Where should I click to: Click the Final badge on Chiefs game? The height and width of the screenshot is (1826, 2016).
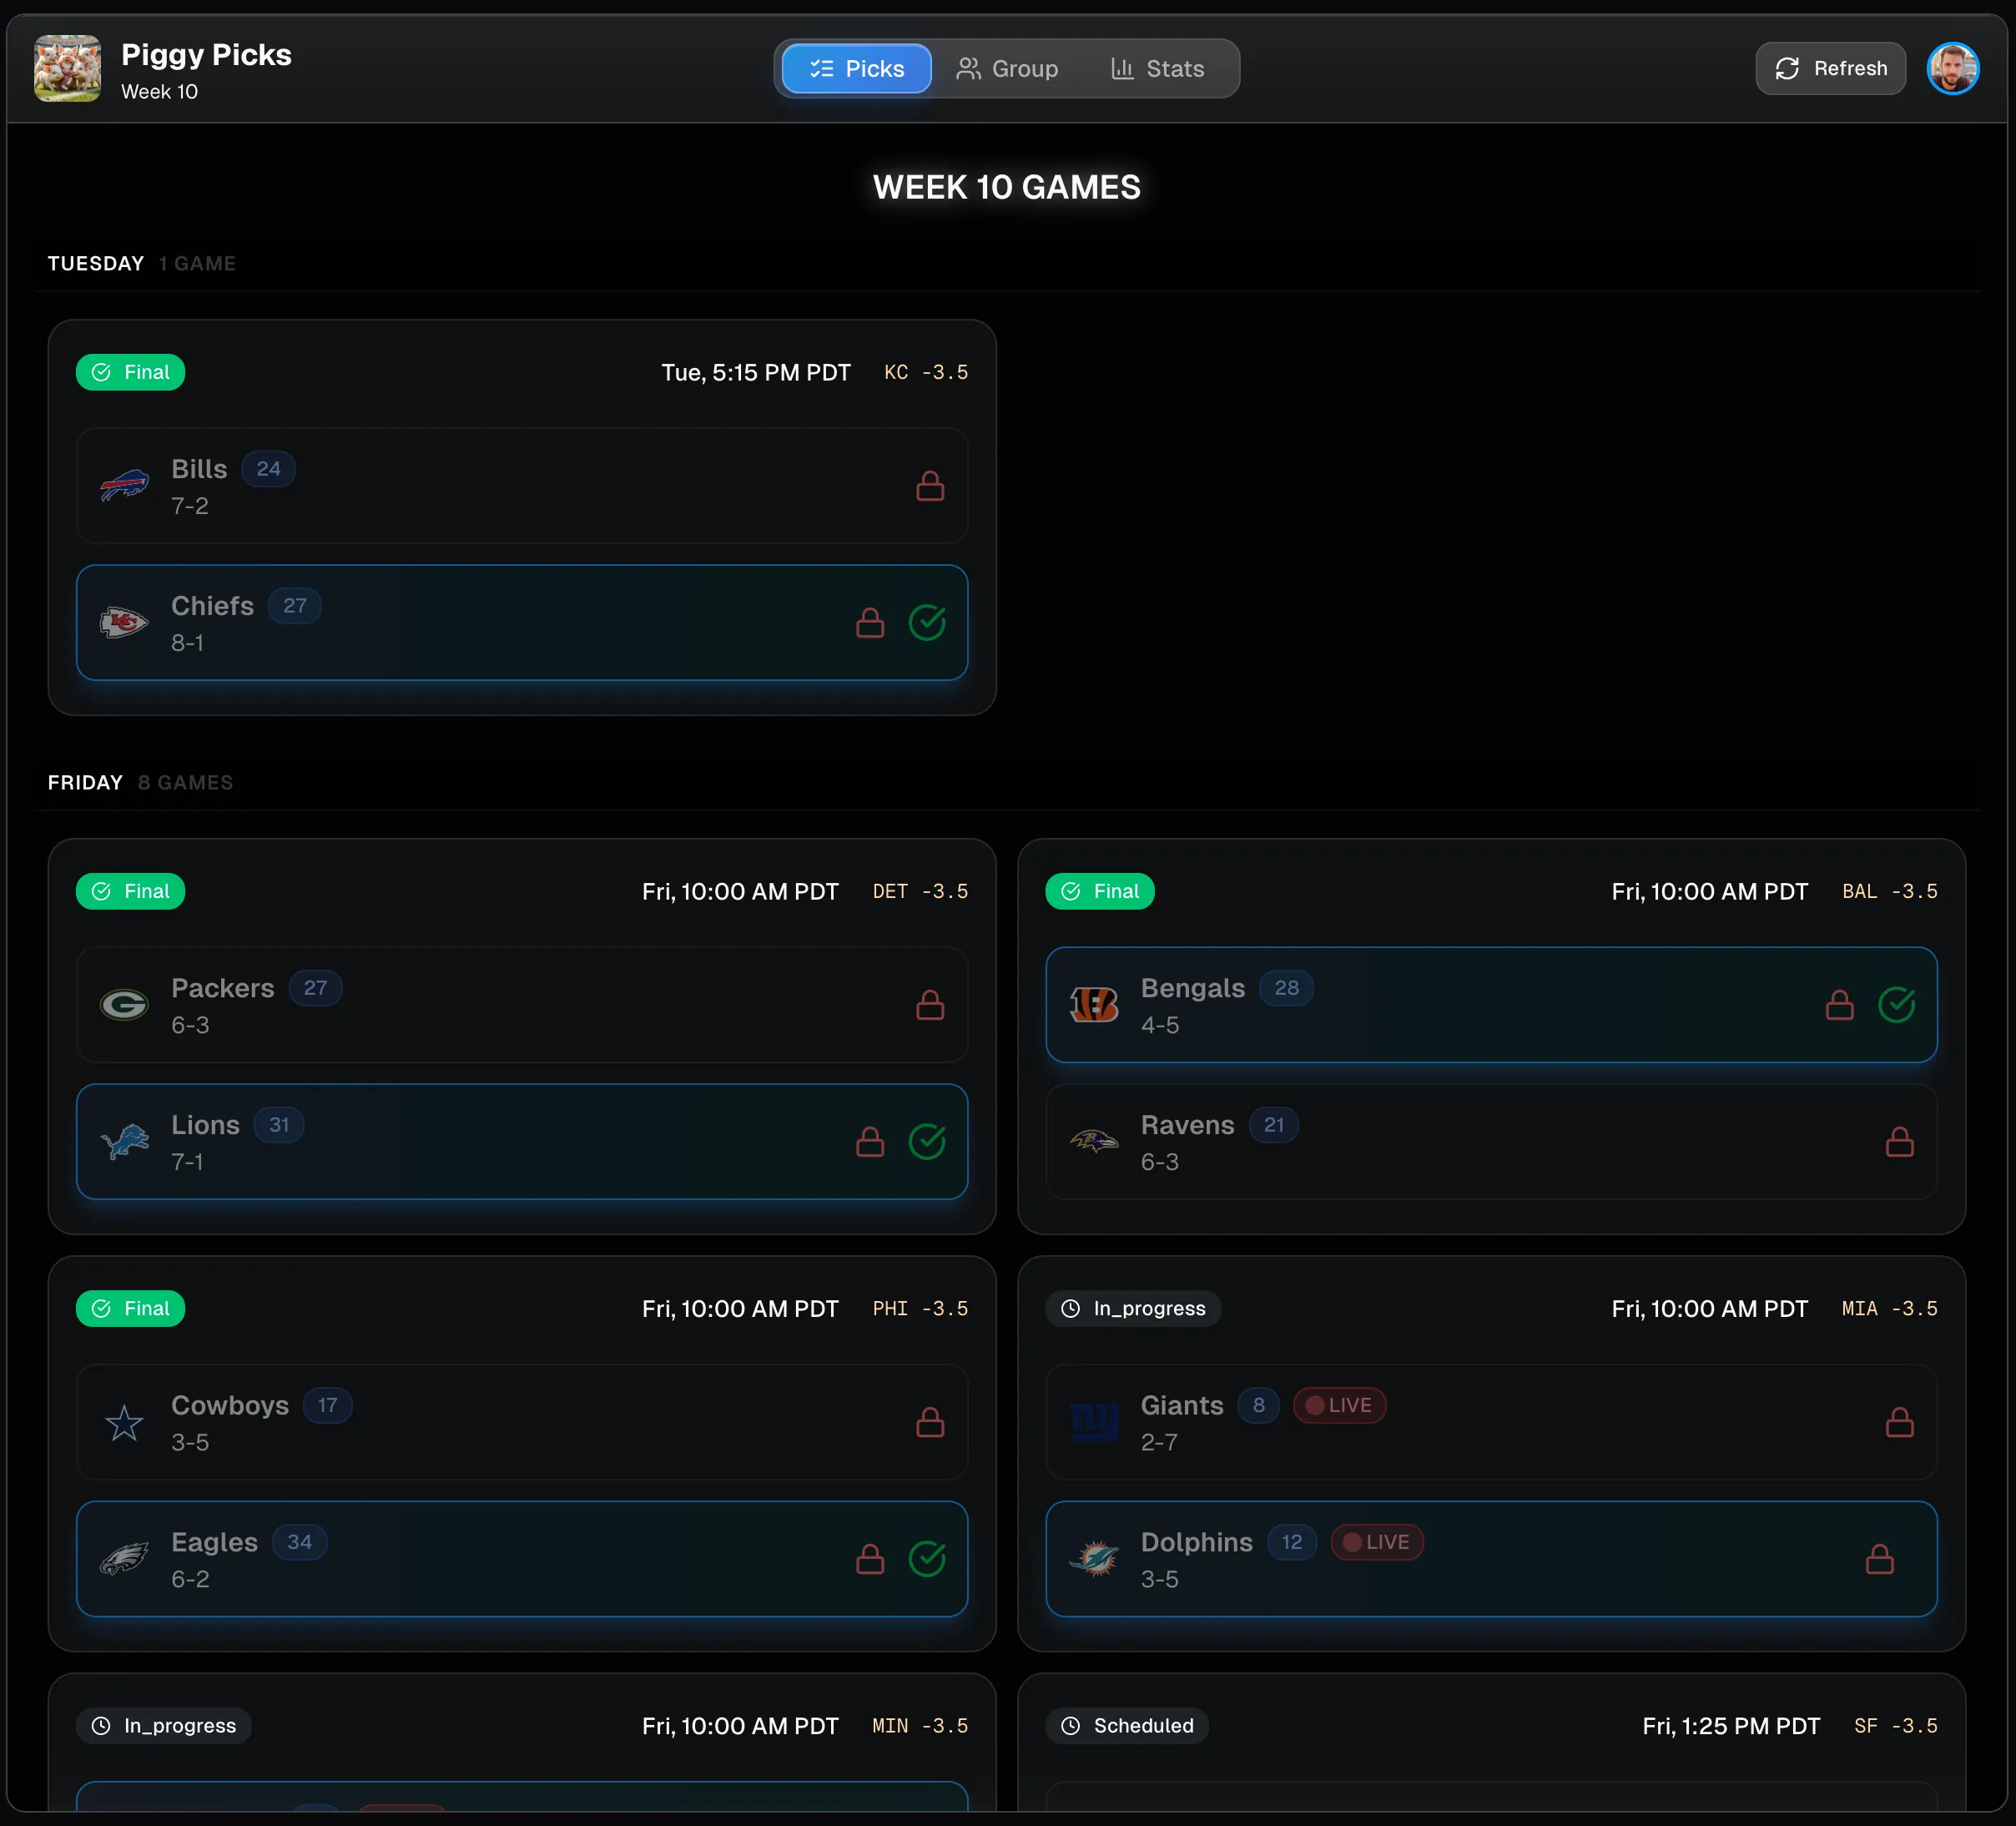[x=130, y=372]
